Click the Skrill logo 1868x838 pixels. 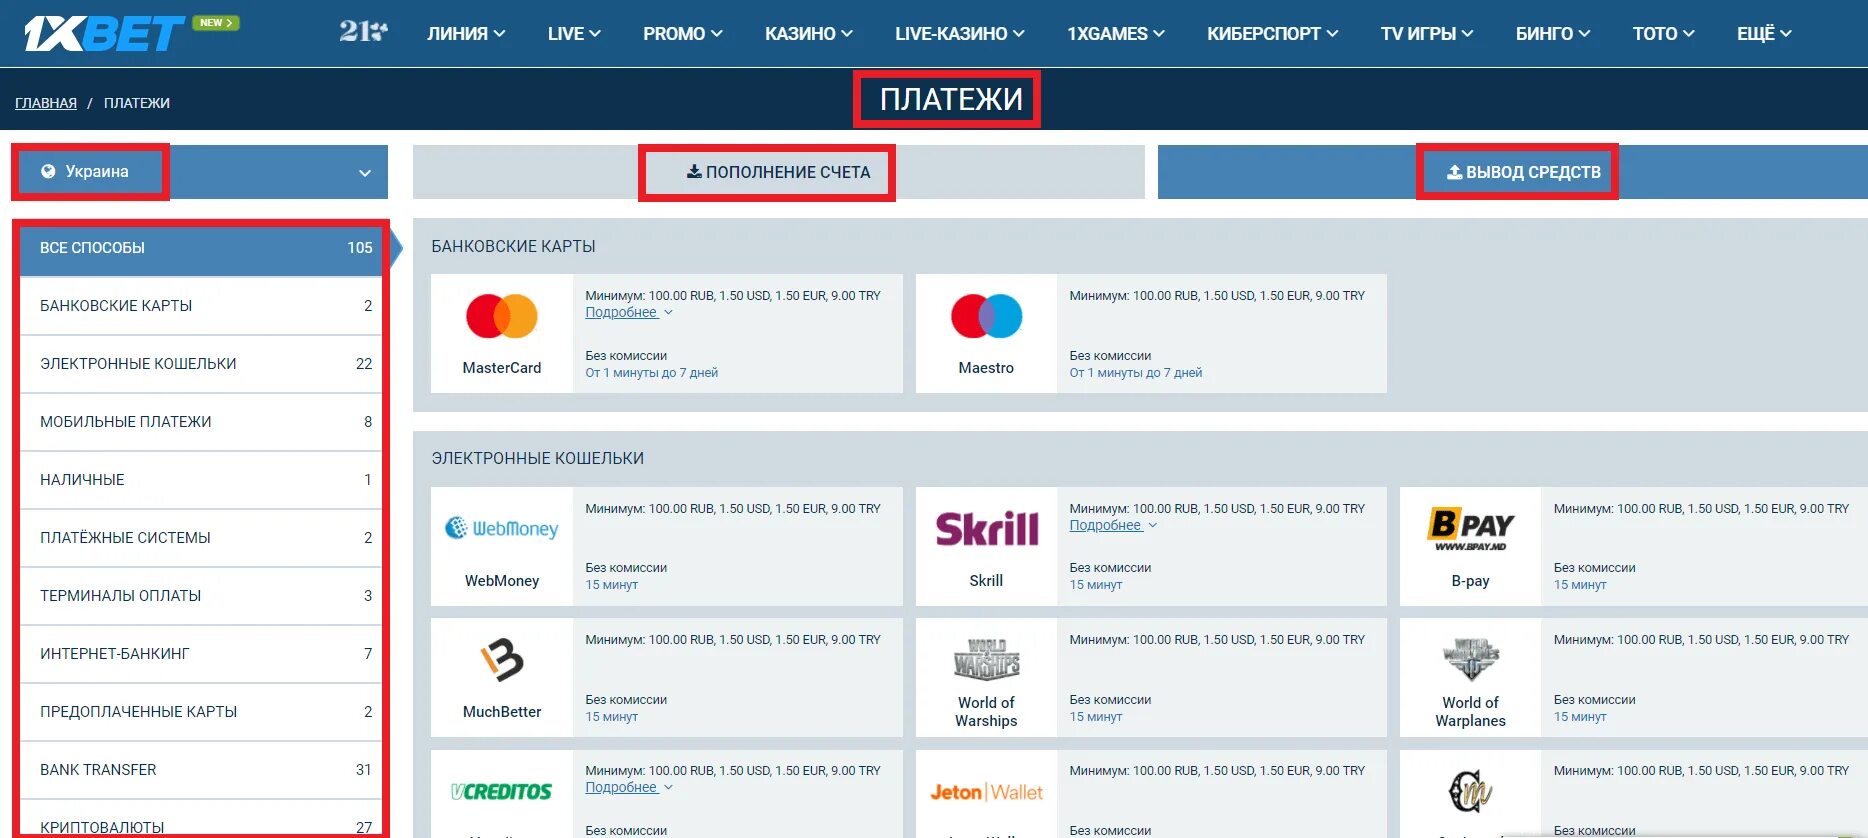pos(986,528)
